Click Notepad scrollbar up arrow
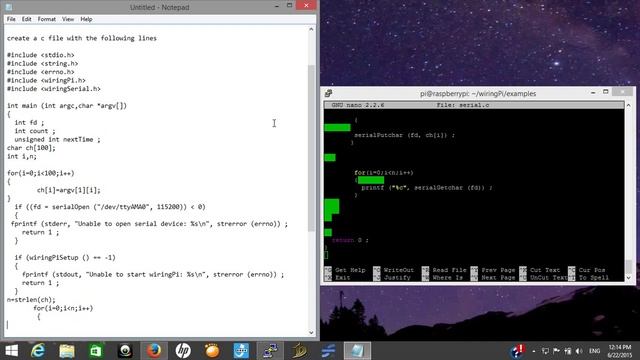 pyautogui.click(x=311, y=29)
